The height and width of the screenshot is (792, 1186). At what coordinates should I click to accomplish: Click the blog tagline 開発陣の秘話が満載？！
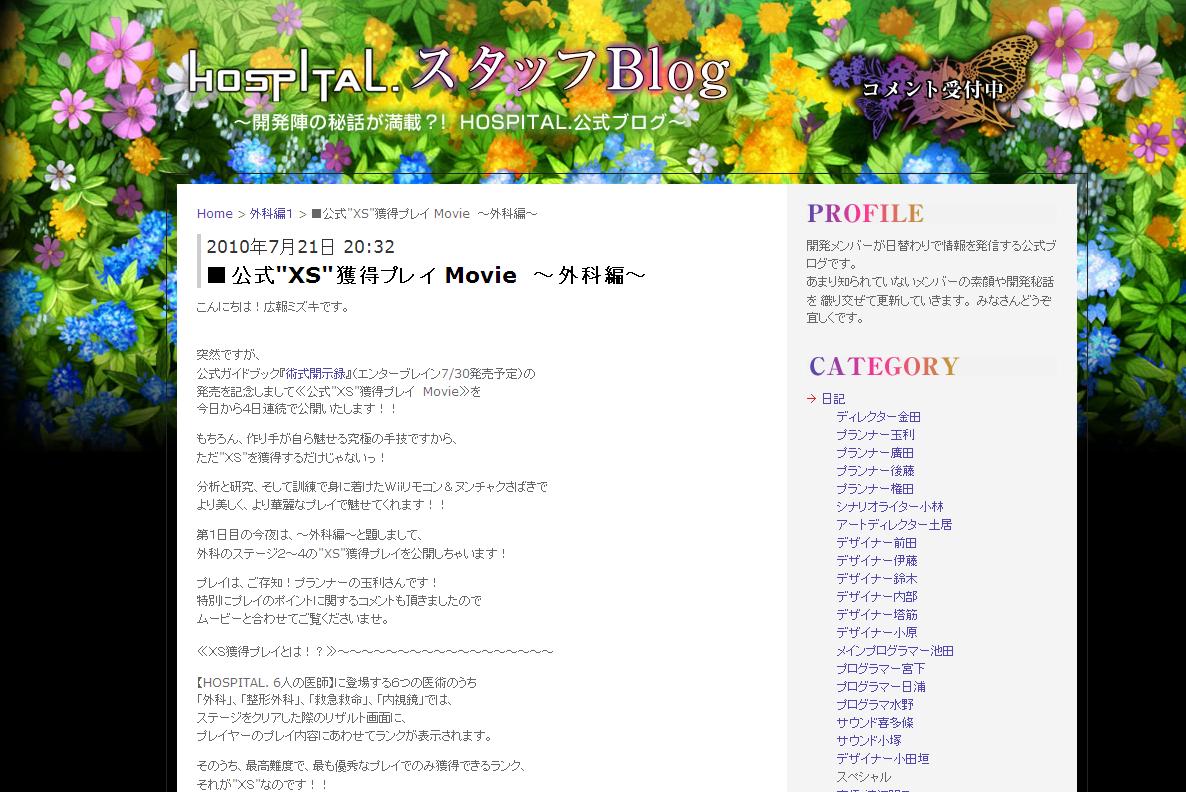click(460, 122)
